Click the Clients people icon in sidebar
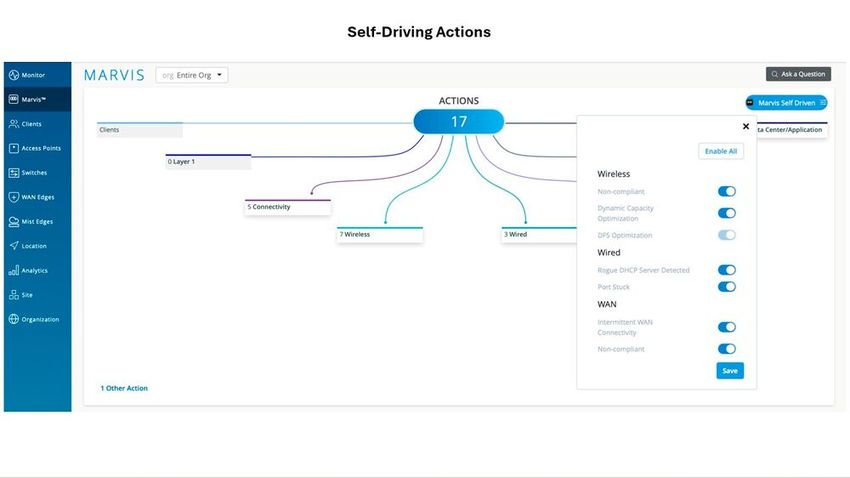850x478 pixels. click(14, 124)
